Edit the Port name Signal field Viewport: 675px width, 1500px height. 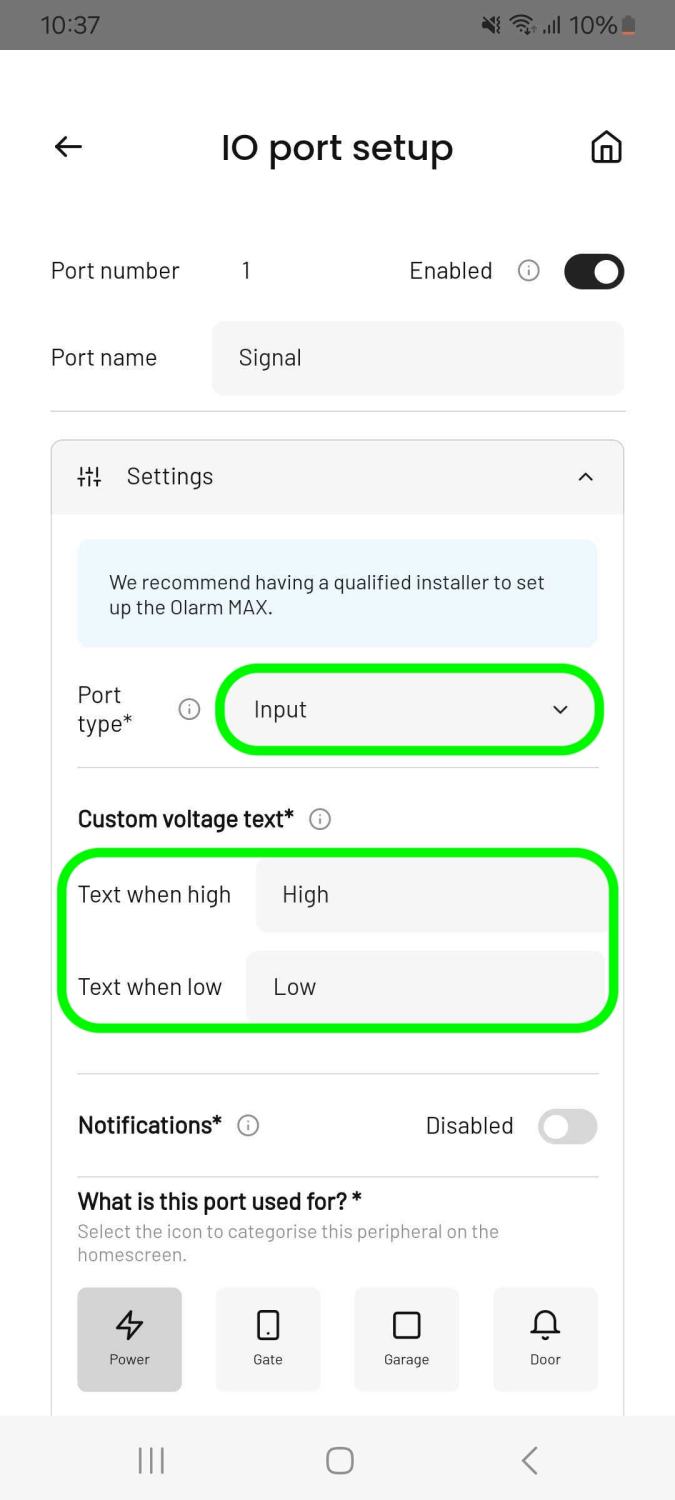[x=418, y=358]
